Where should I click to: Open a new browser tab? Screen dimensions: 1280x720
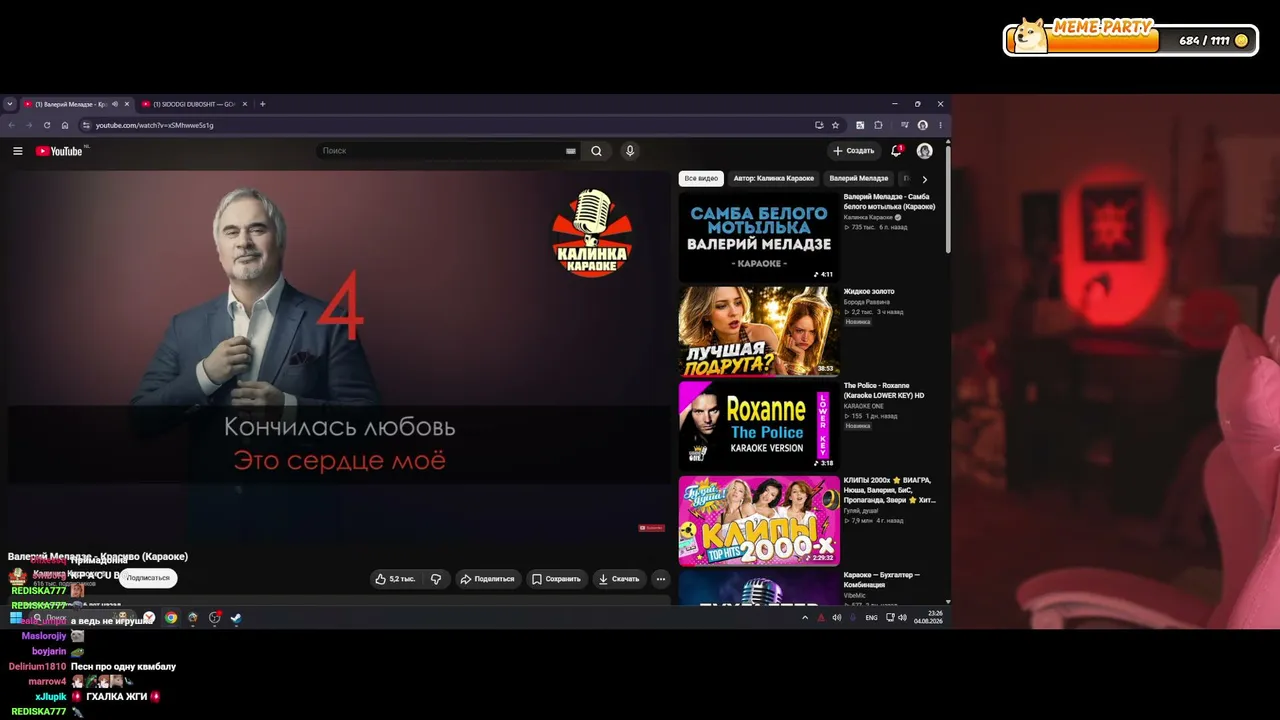[263, 104]
